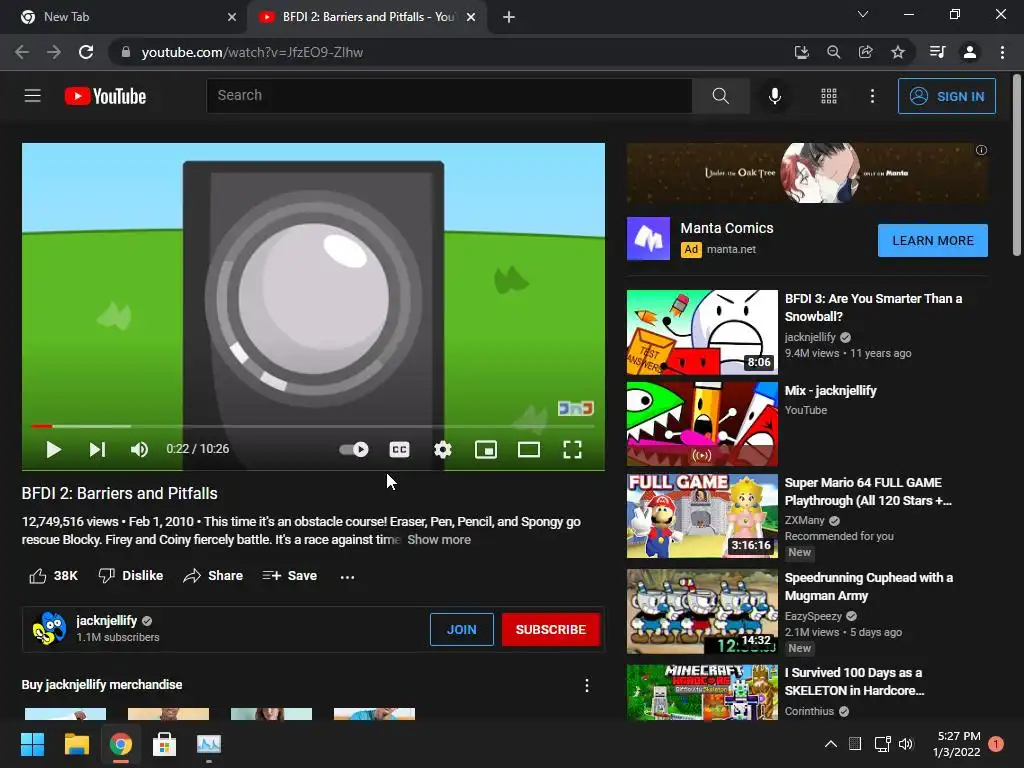Open Mix - jacknjellify playlist thumbnail
1024x768 pixels.
[702, 424]
